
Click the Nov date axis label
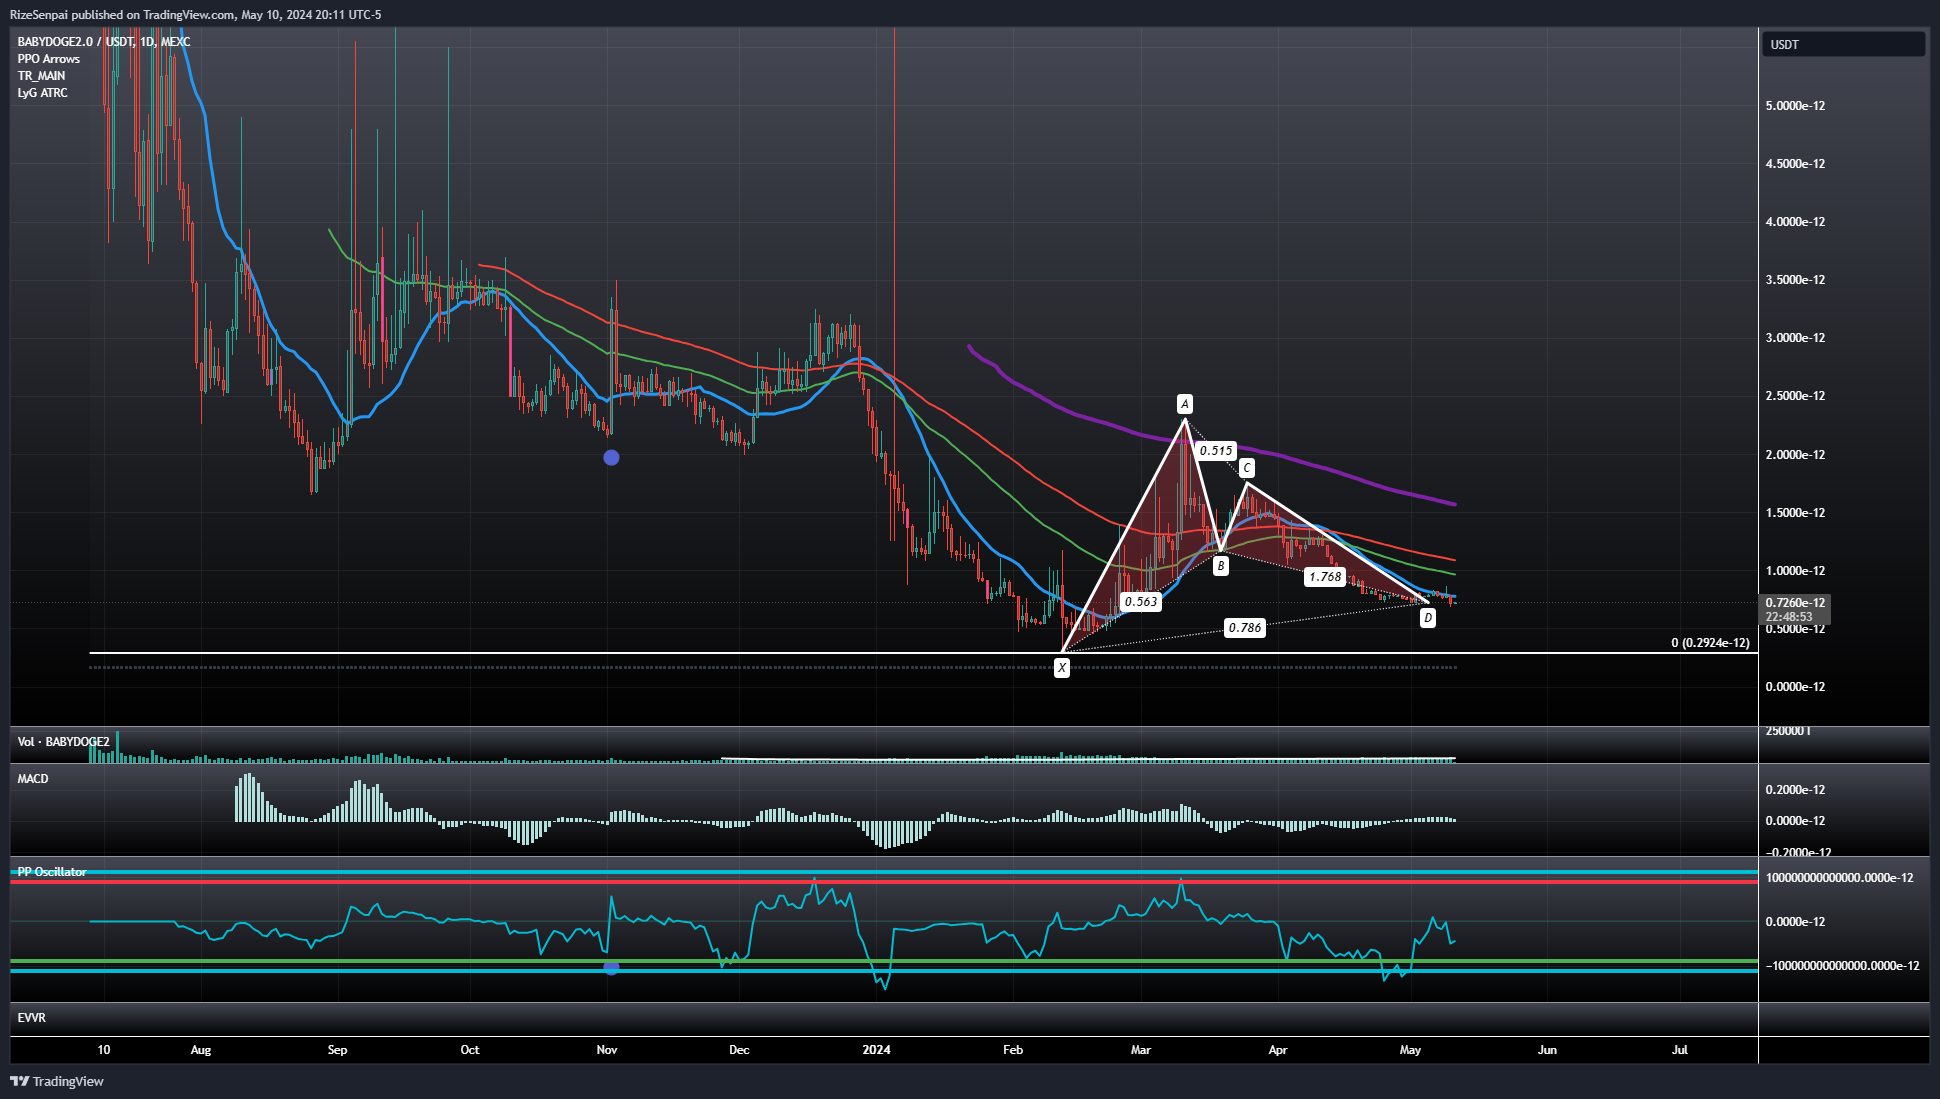pyautogui.click(x=606, y=1050)
